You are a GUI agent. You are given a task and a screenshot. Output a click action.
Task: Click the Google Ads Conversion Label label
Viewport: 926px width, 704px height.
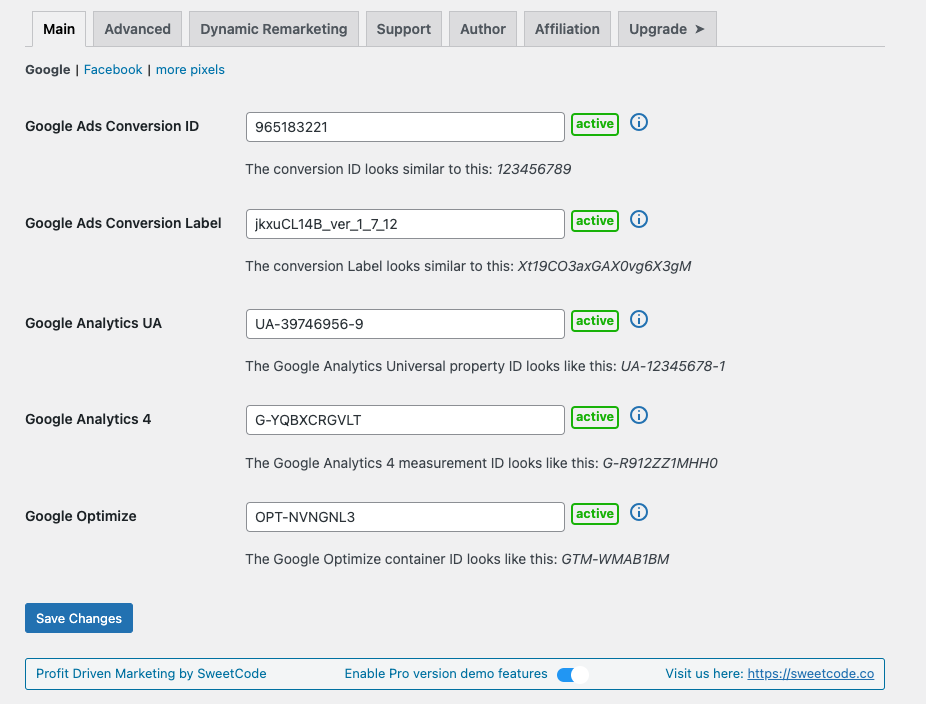(x=123, y=223)
